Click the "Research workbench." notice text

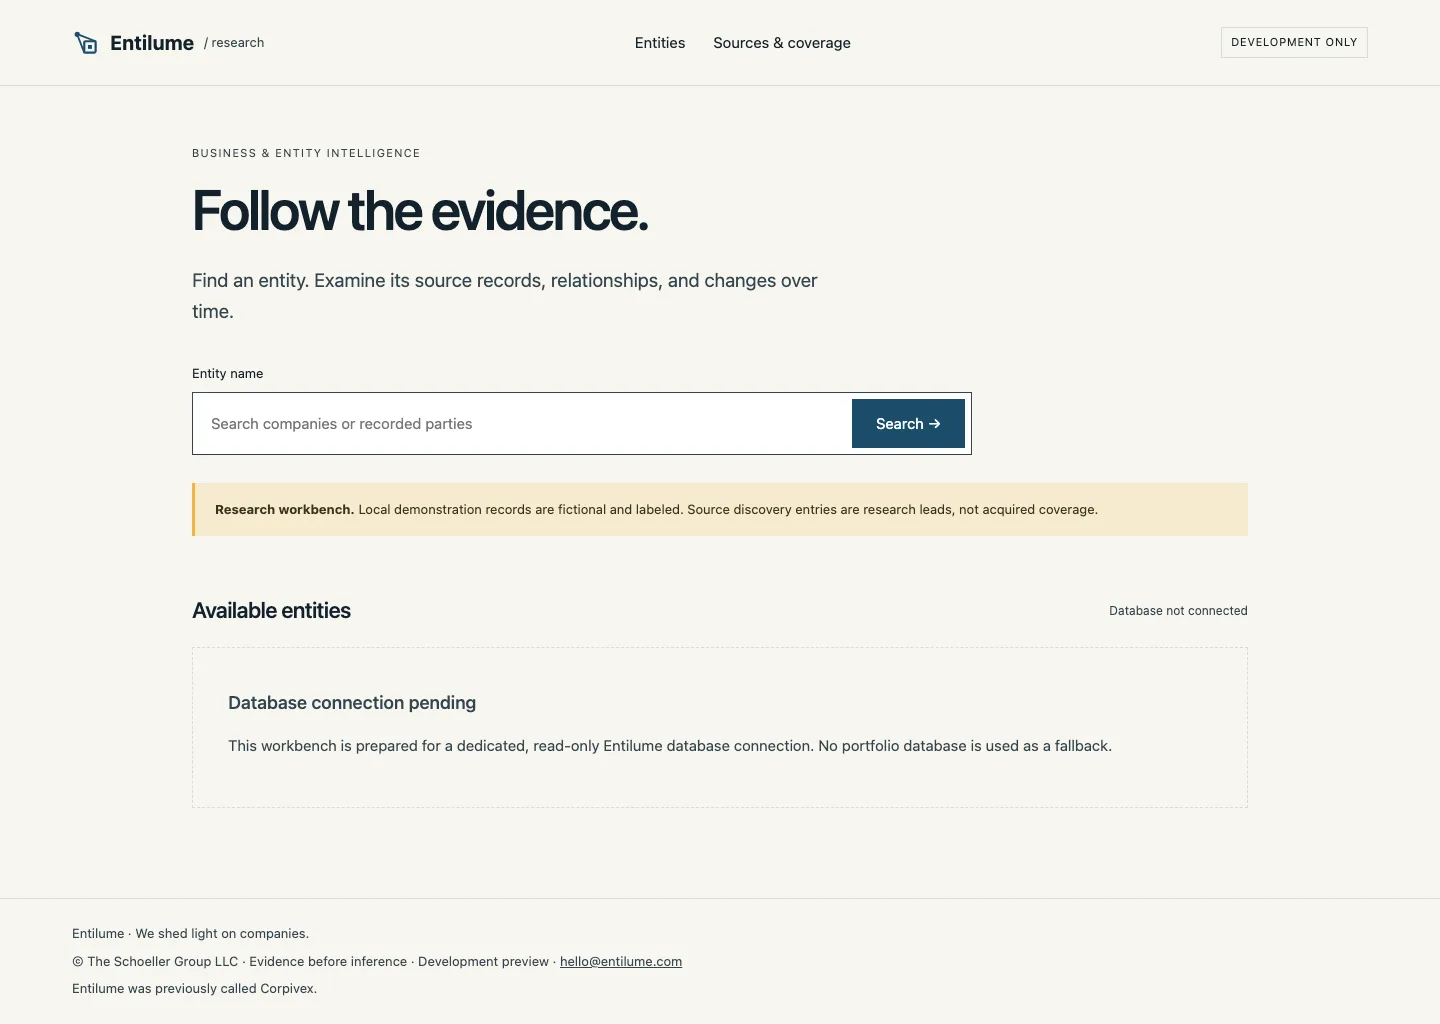coord(284,510)
